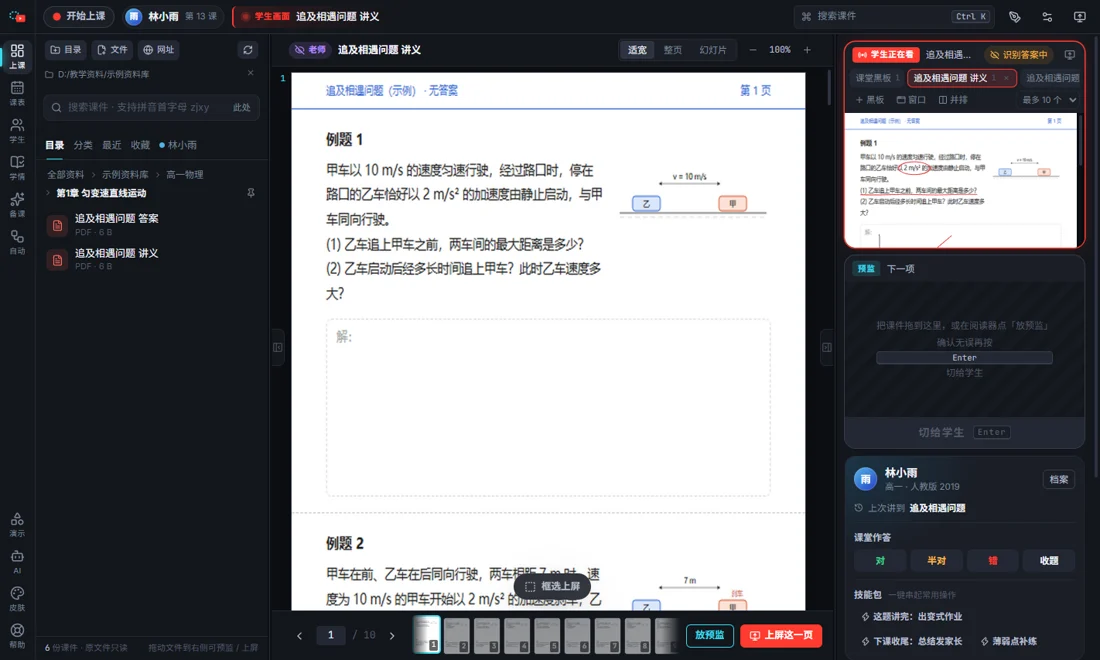Click the X next to D:/教学资料 path
Image resolution: width=1100 pixels, height=660 pixels.
pyautogui.click(x=250, y=73)
